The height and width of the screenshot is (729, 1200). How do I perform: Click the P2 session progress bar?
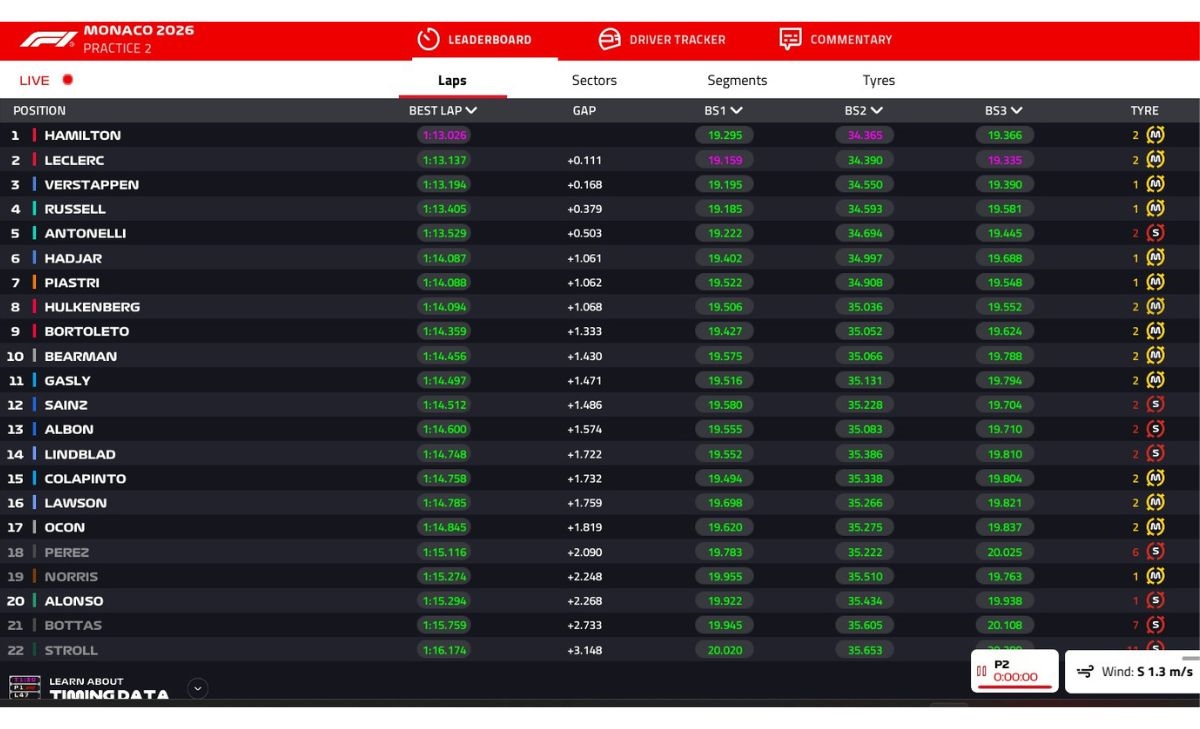(1014, 687)
